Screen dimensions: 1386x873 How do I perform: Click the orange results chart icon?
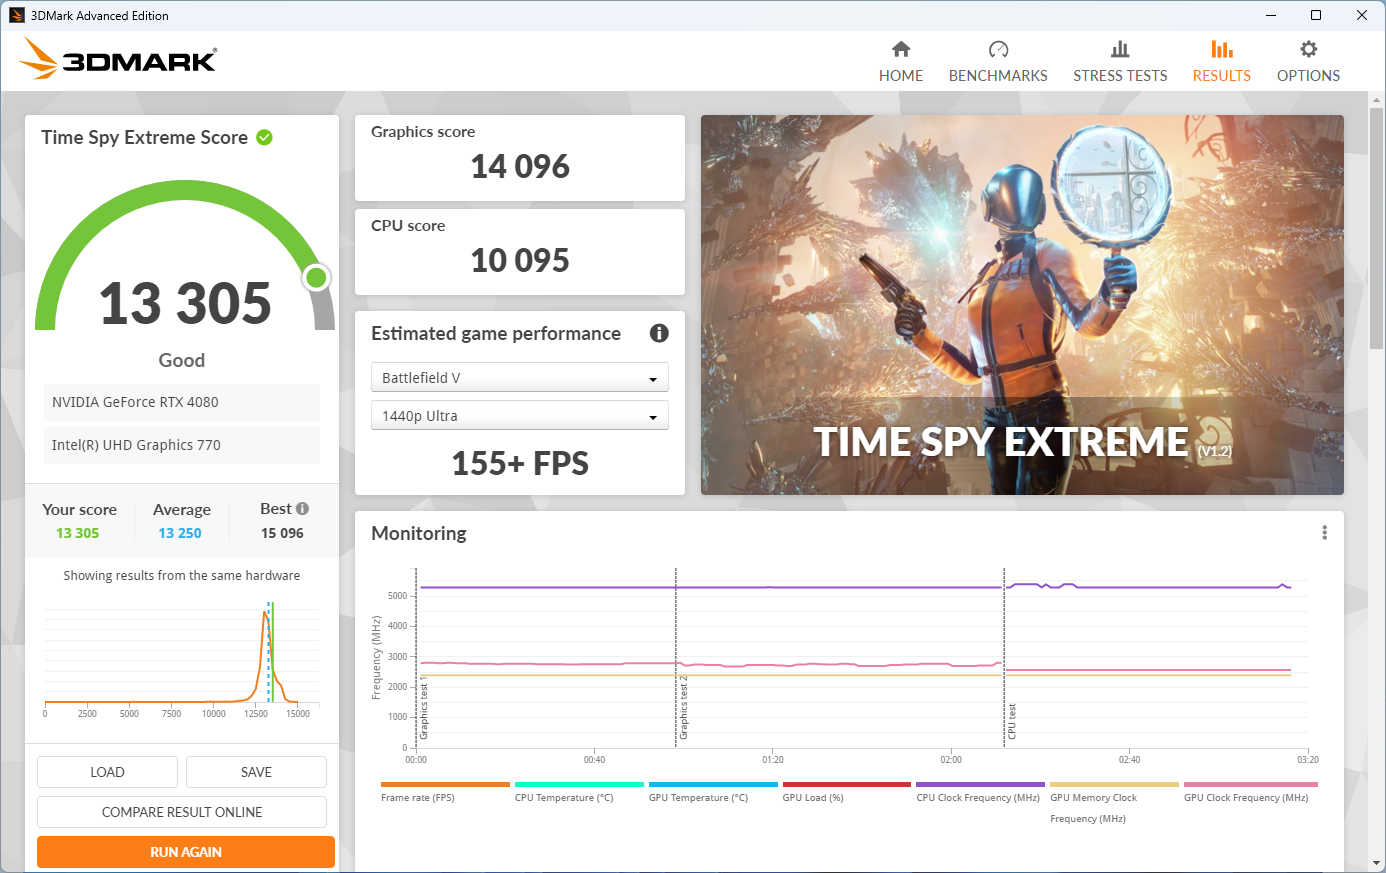pyautogui.click(x=1221, y=49)
